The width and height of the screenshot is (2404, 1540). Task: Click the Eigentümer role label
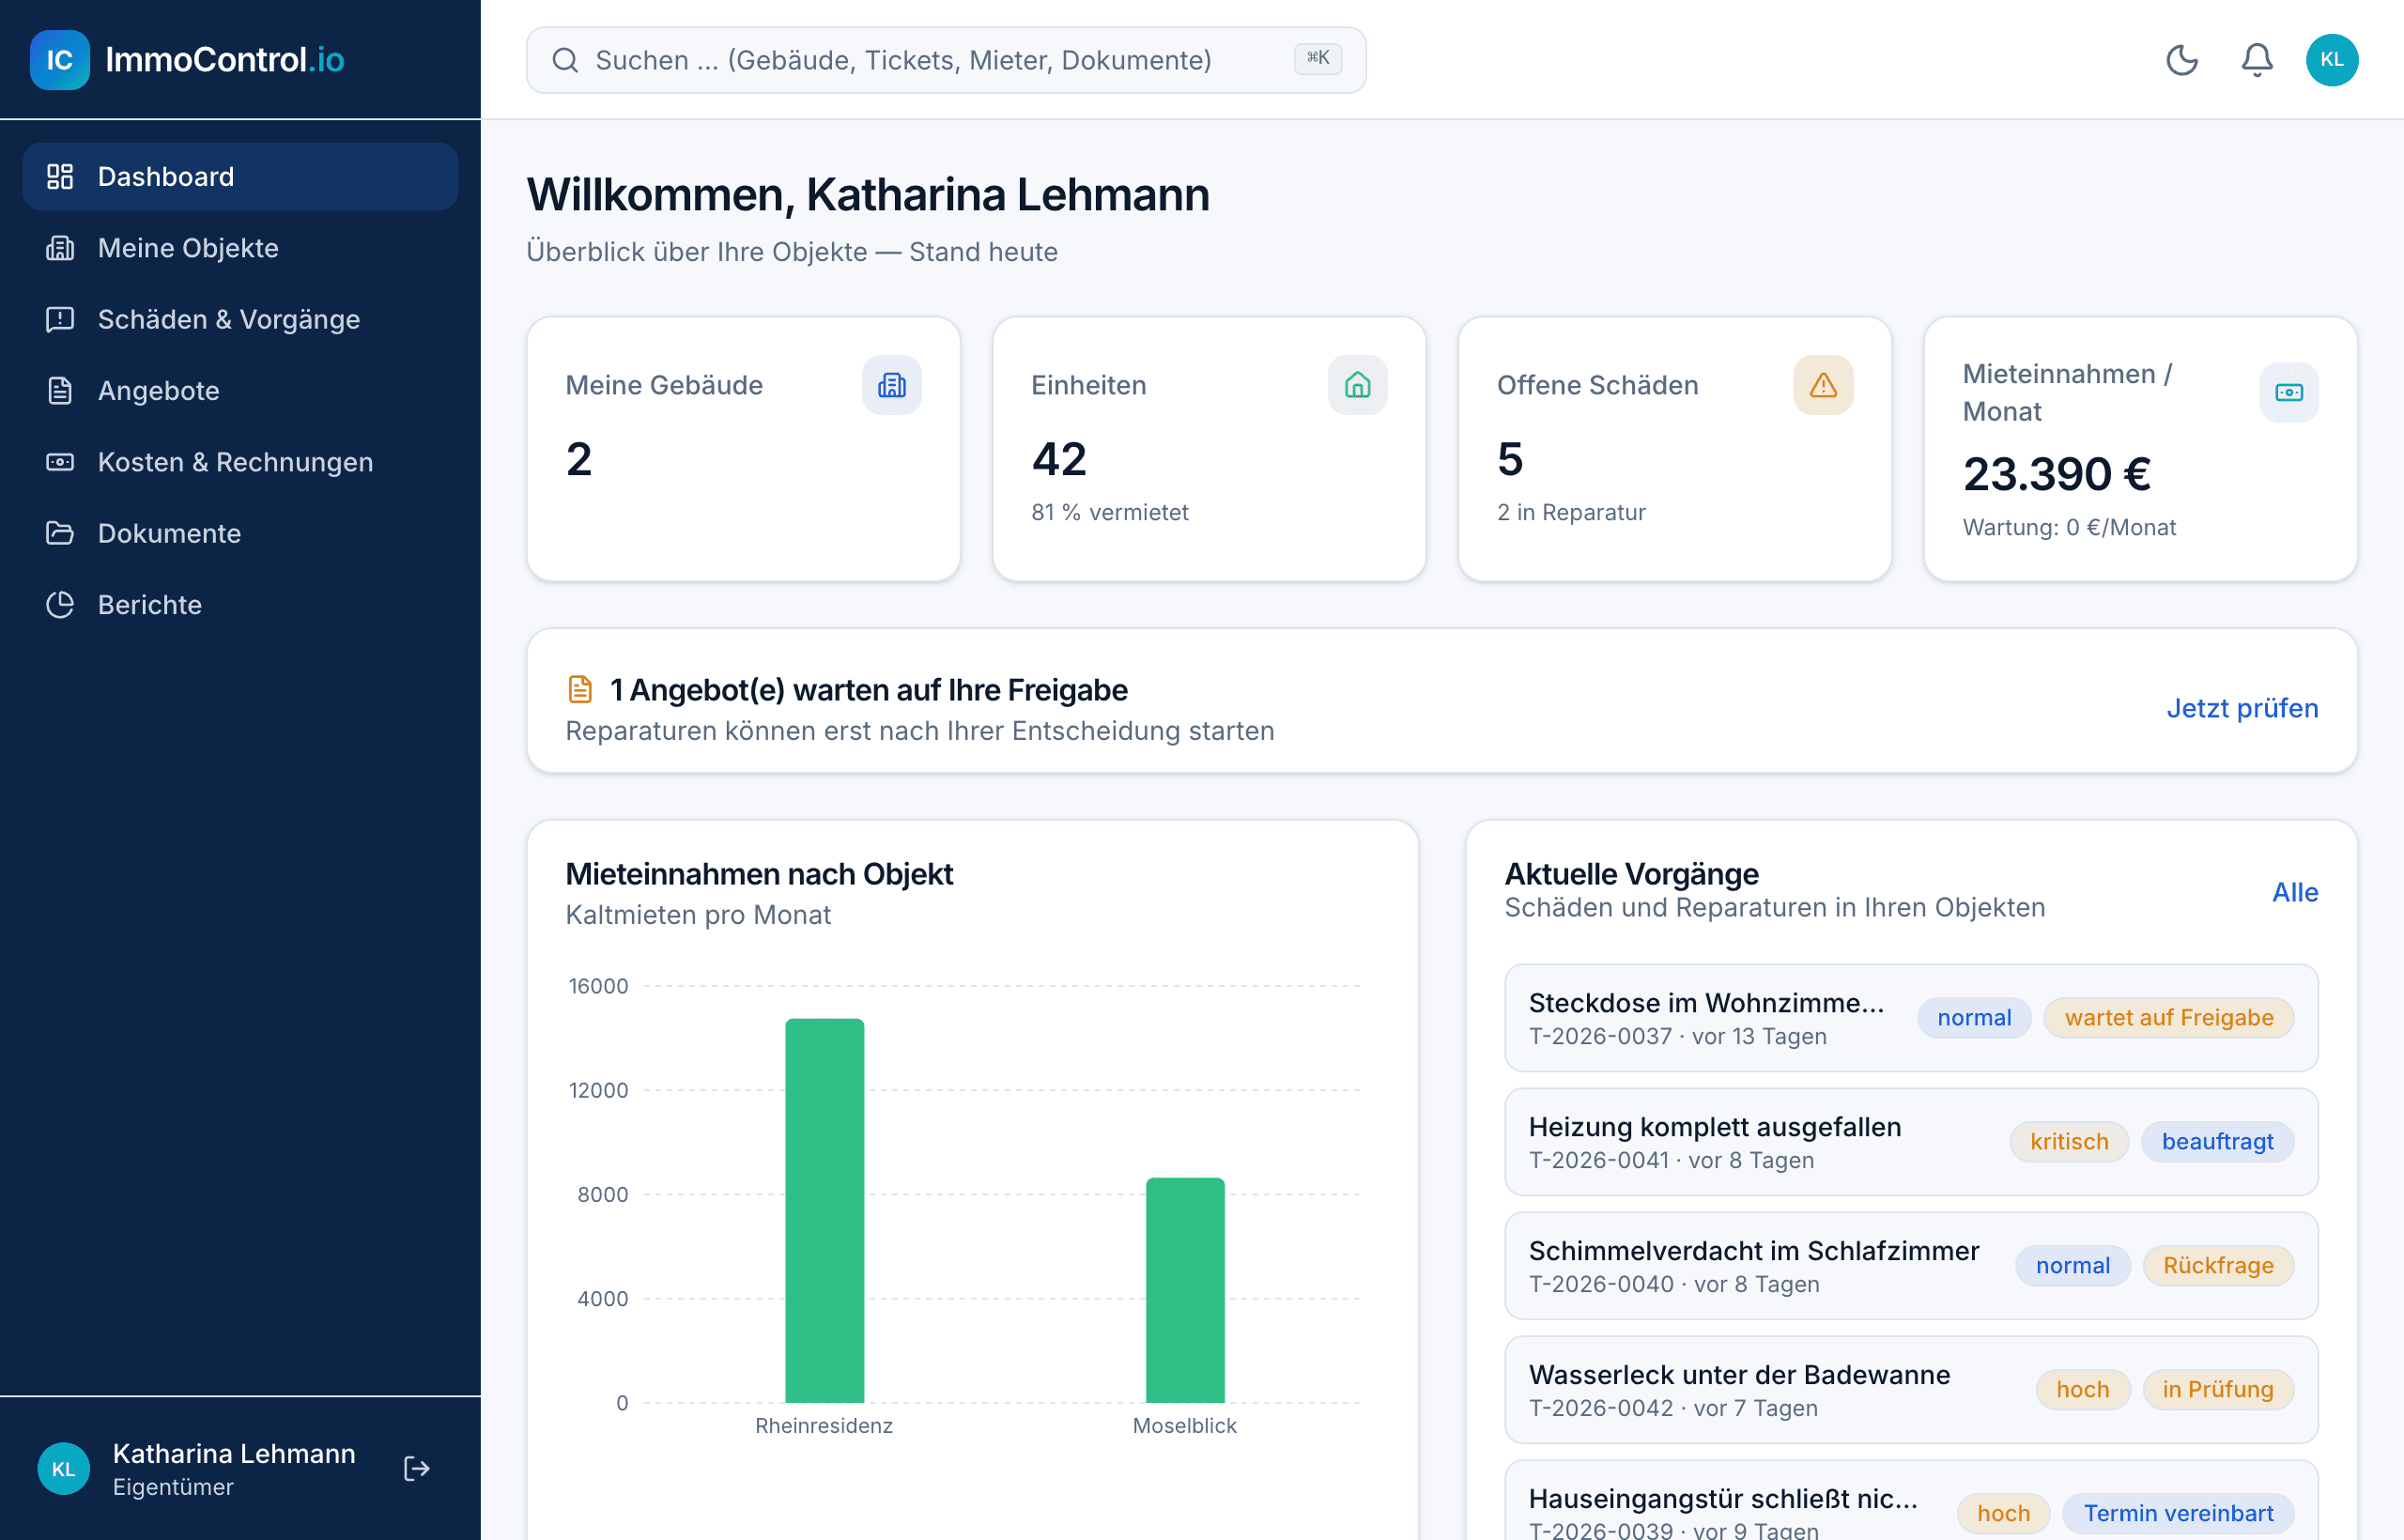pos(173,1488)
